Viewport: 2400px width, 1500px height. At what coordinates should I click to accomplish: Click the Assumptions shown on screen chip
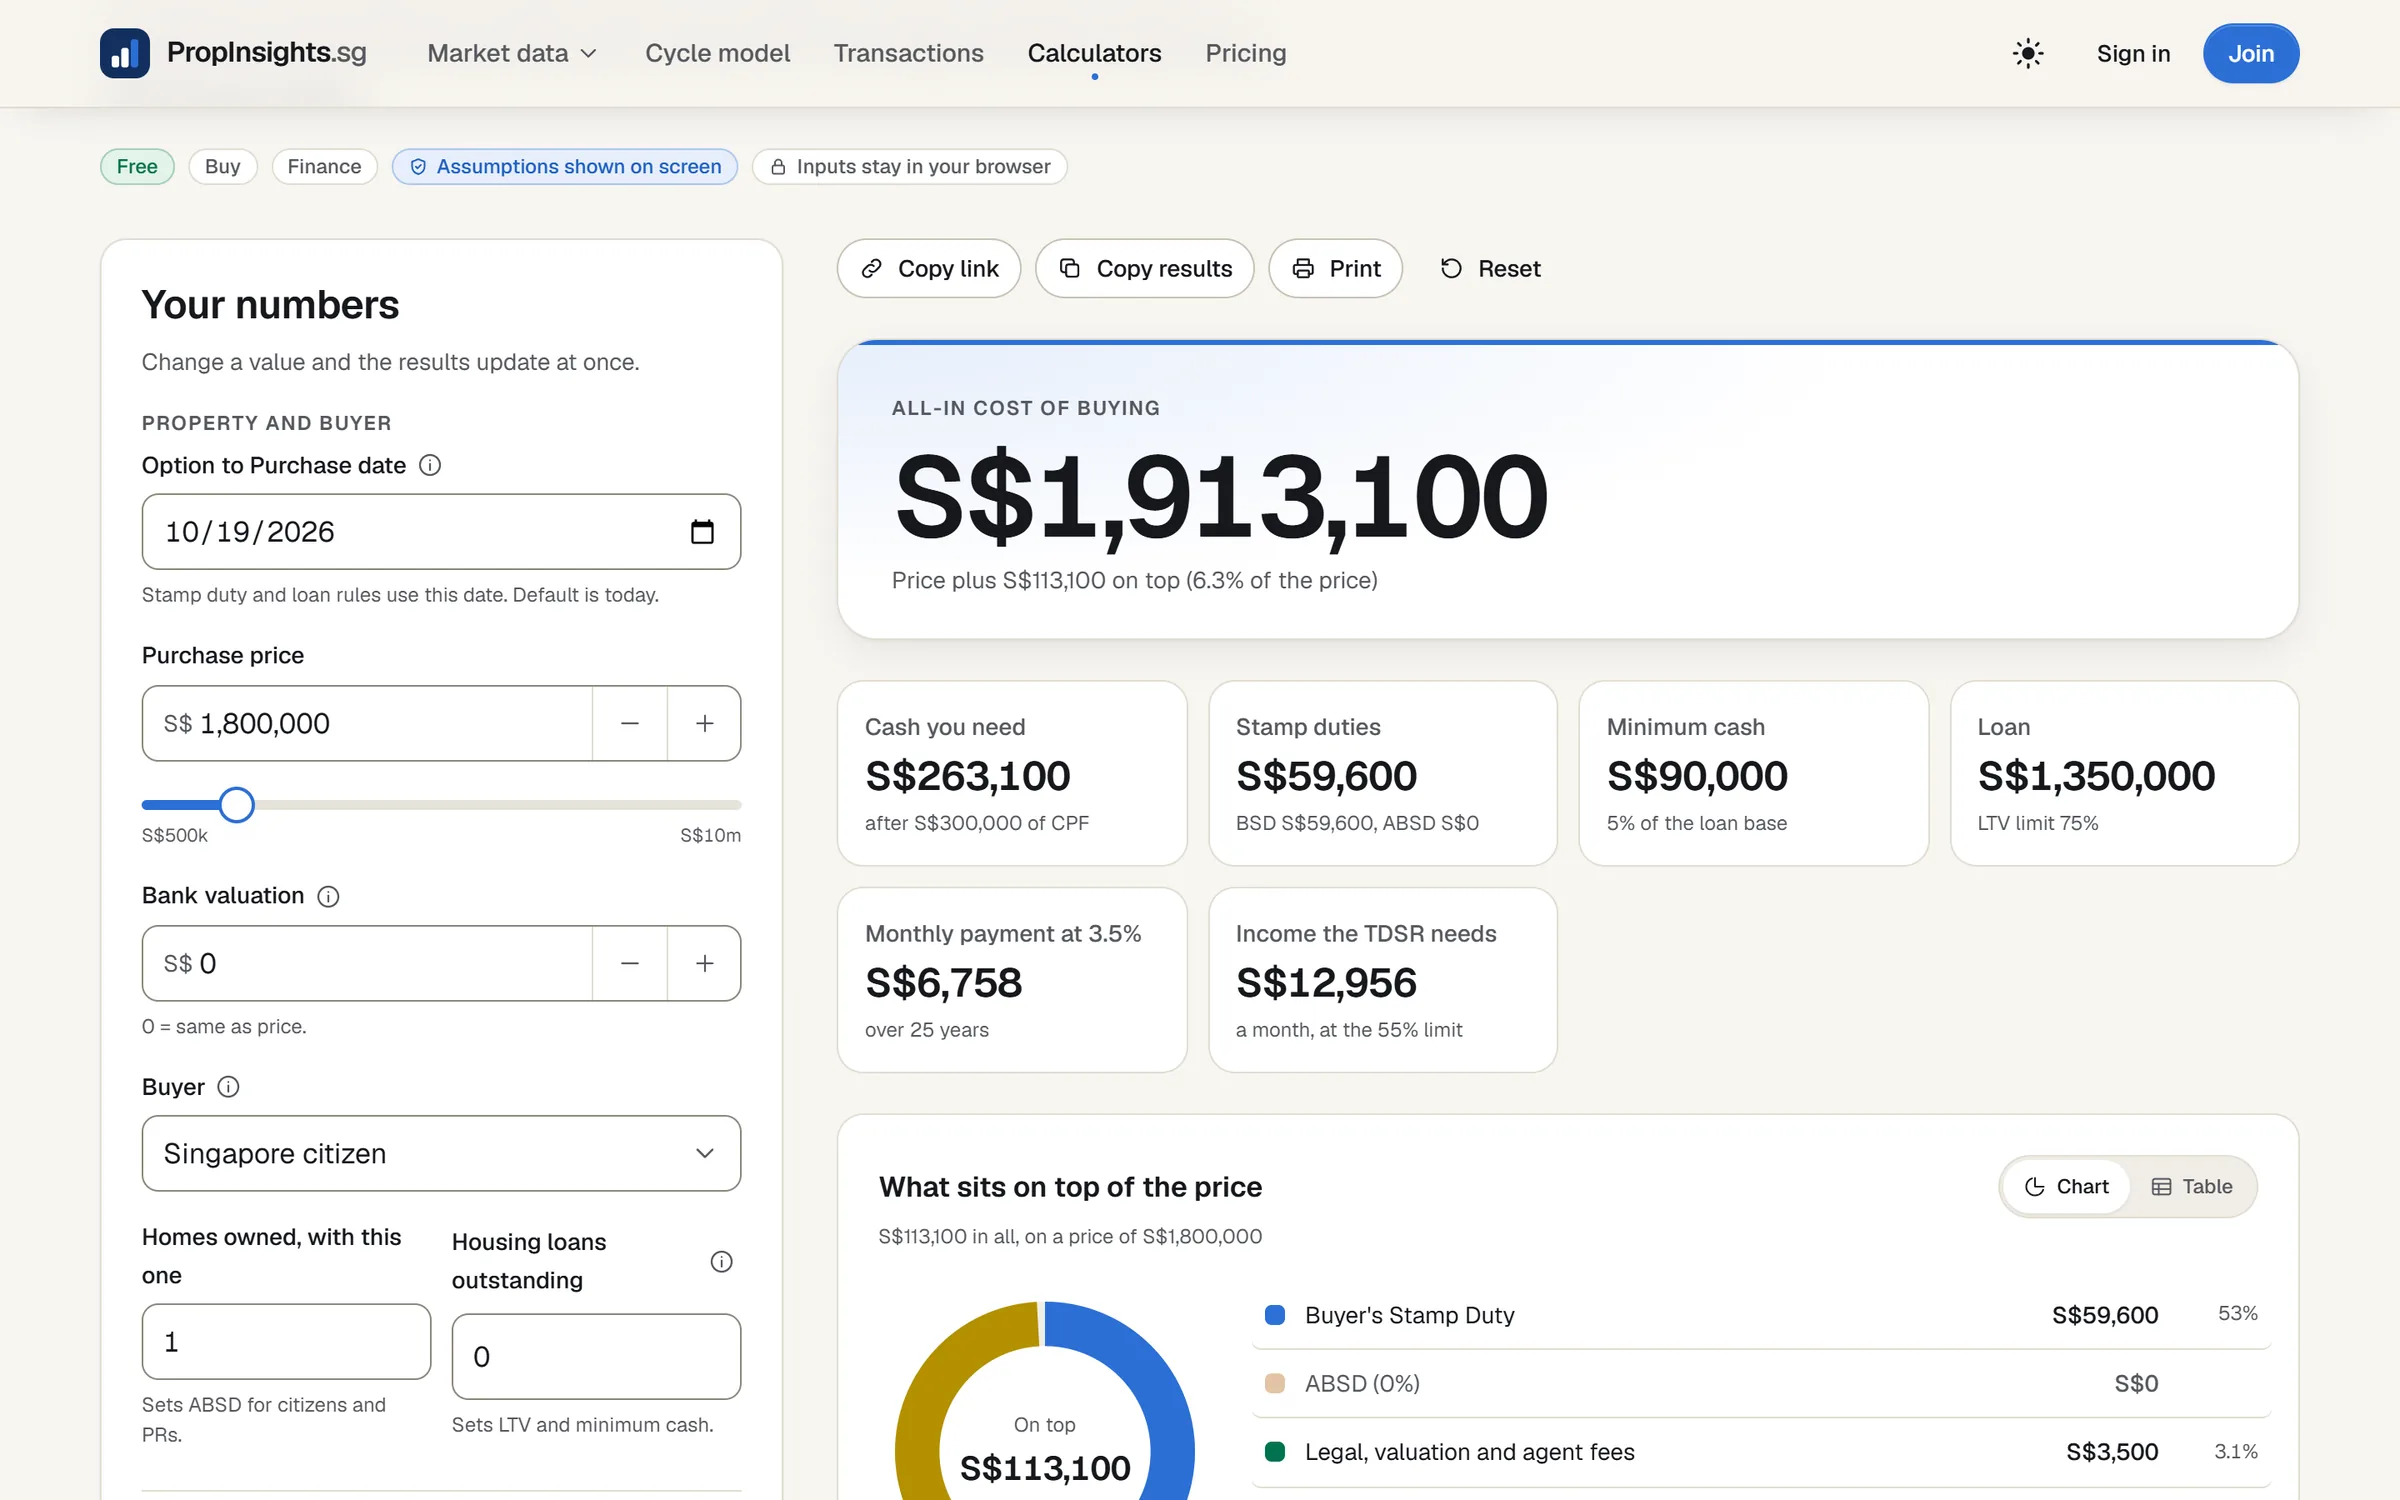point(565,166)
